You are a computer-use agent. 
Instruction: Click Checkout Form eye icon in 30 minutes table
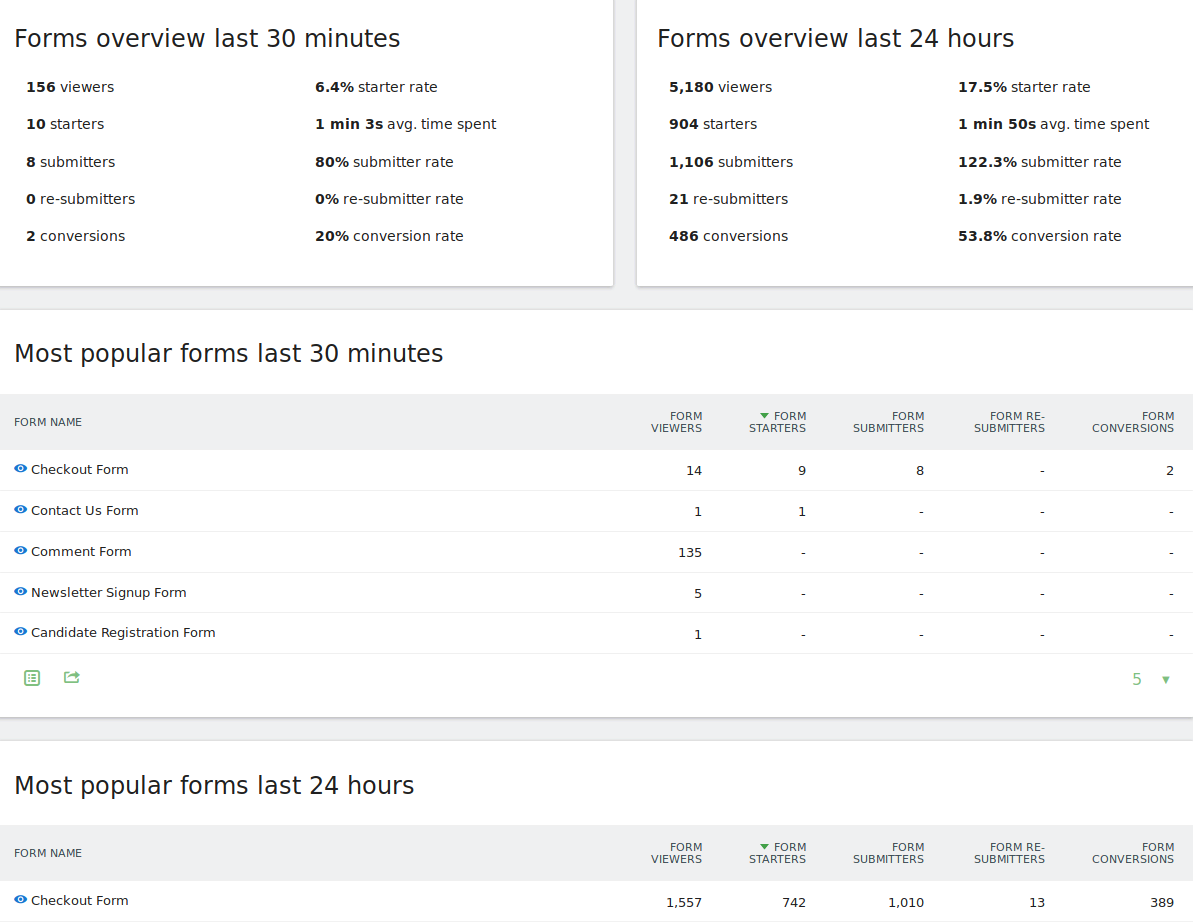point(20,469)
